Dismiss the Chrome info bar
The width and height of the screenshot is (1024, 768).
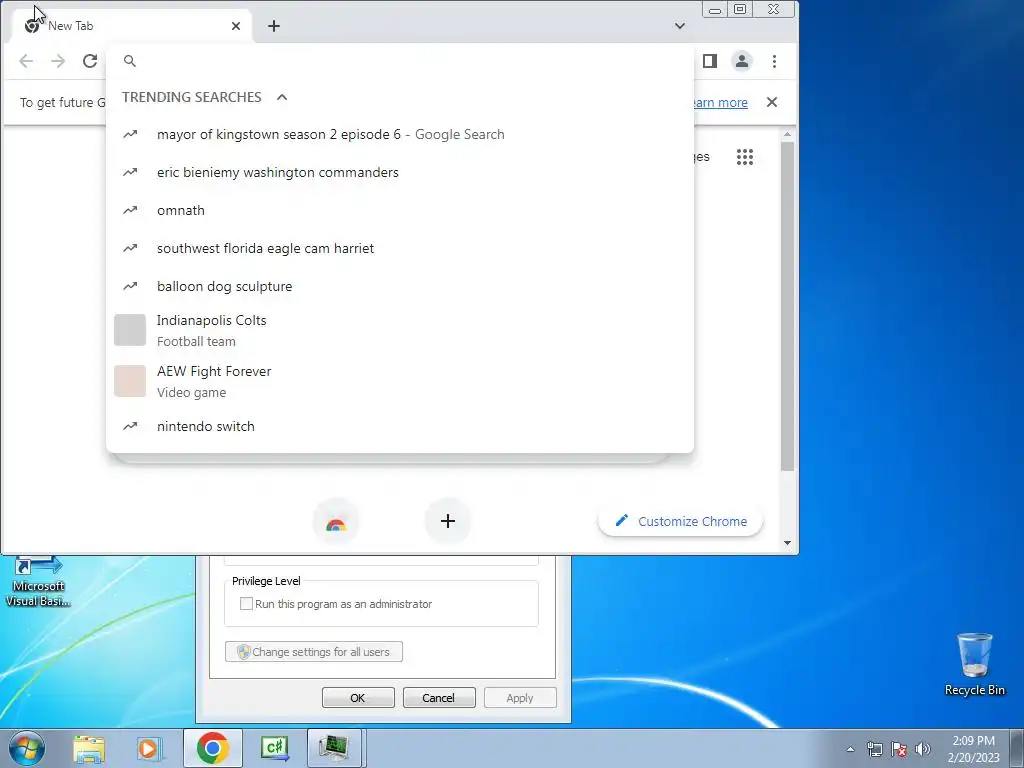pos(772,102)
